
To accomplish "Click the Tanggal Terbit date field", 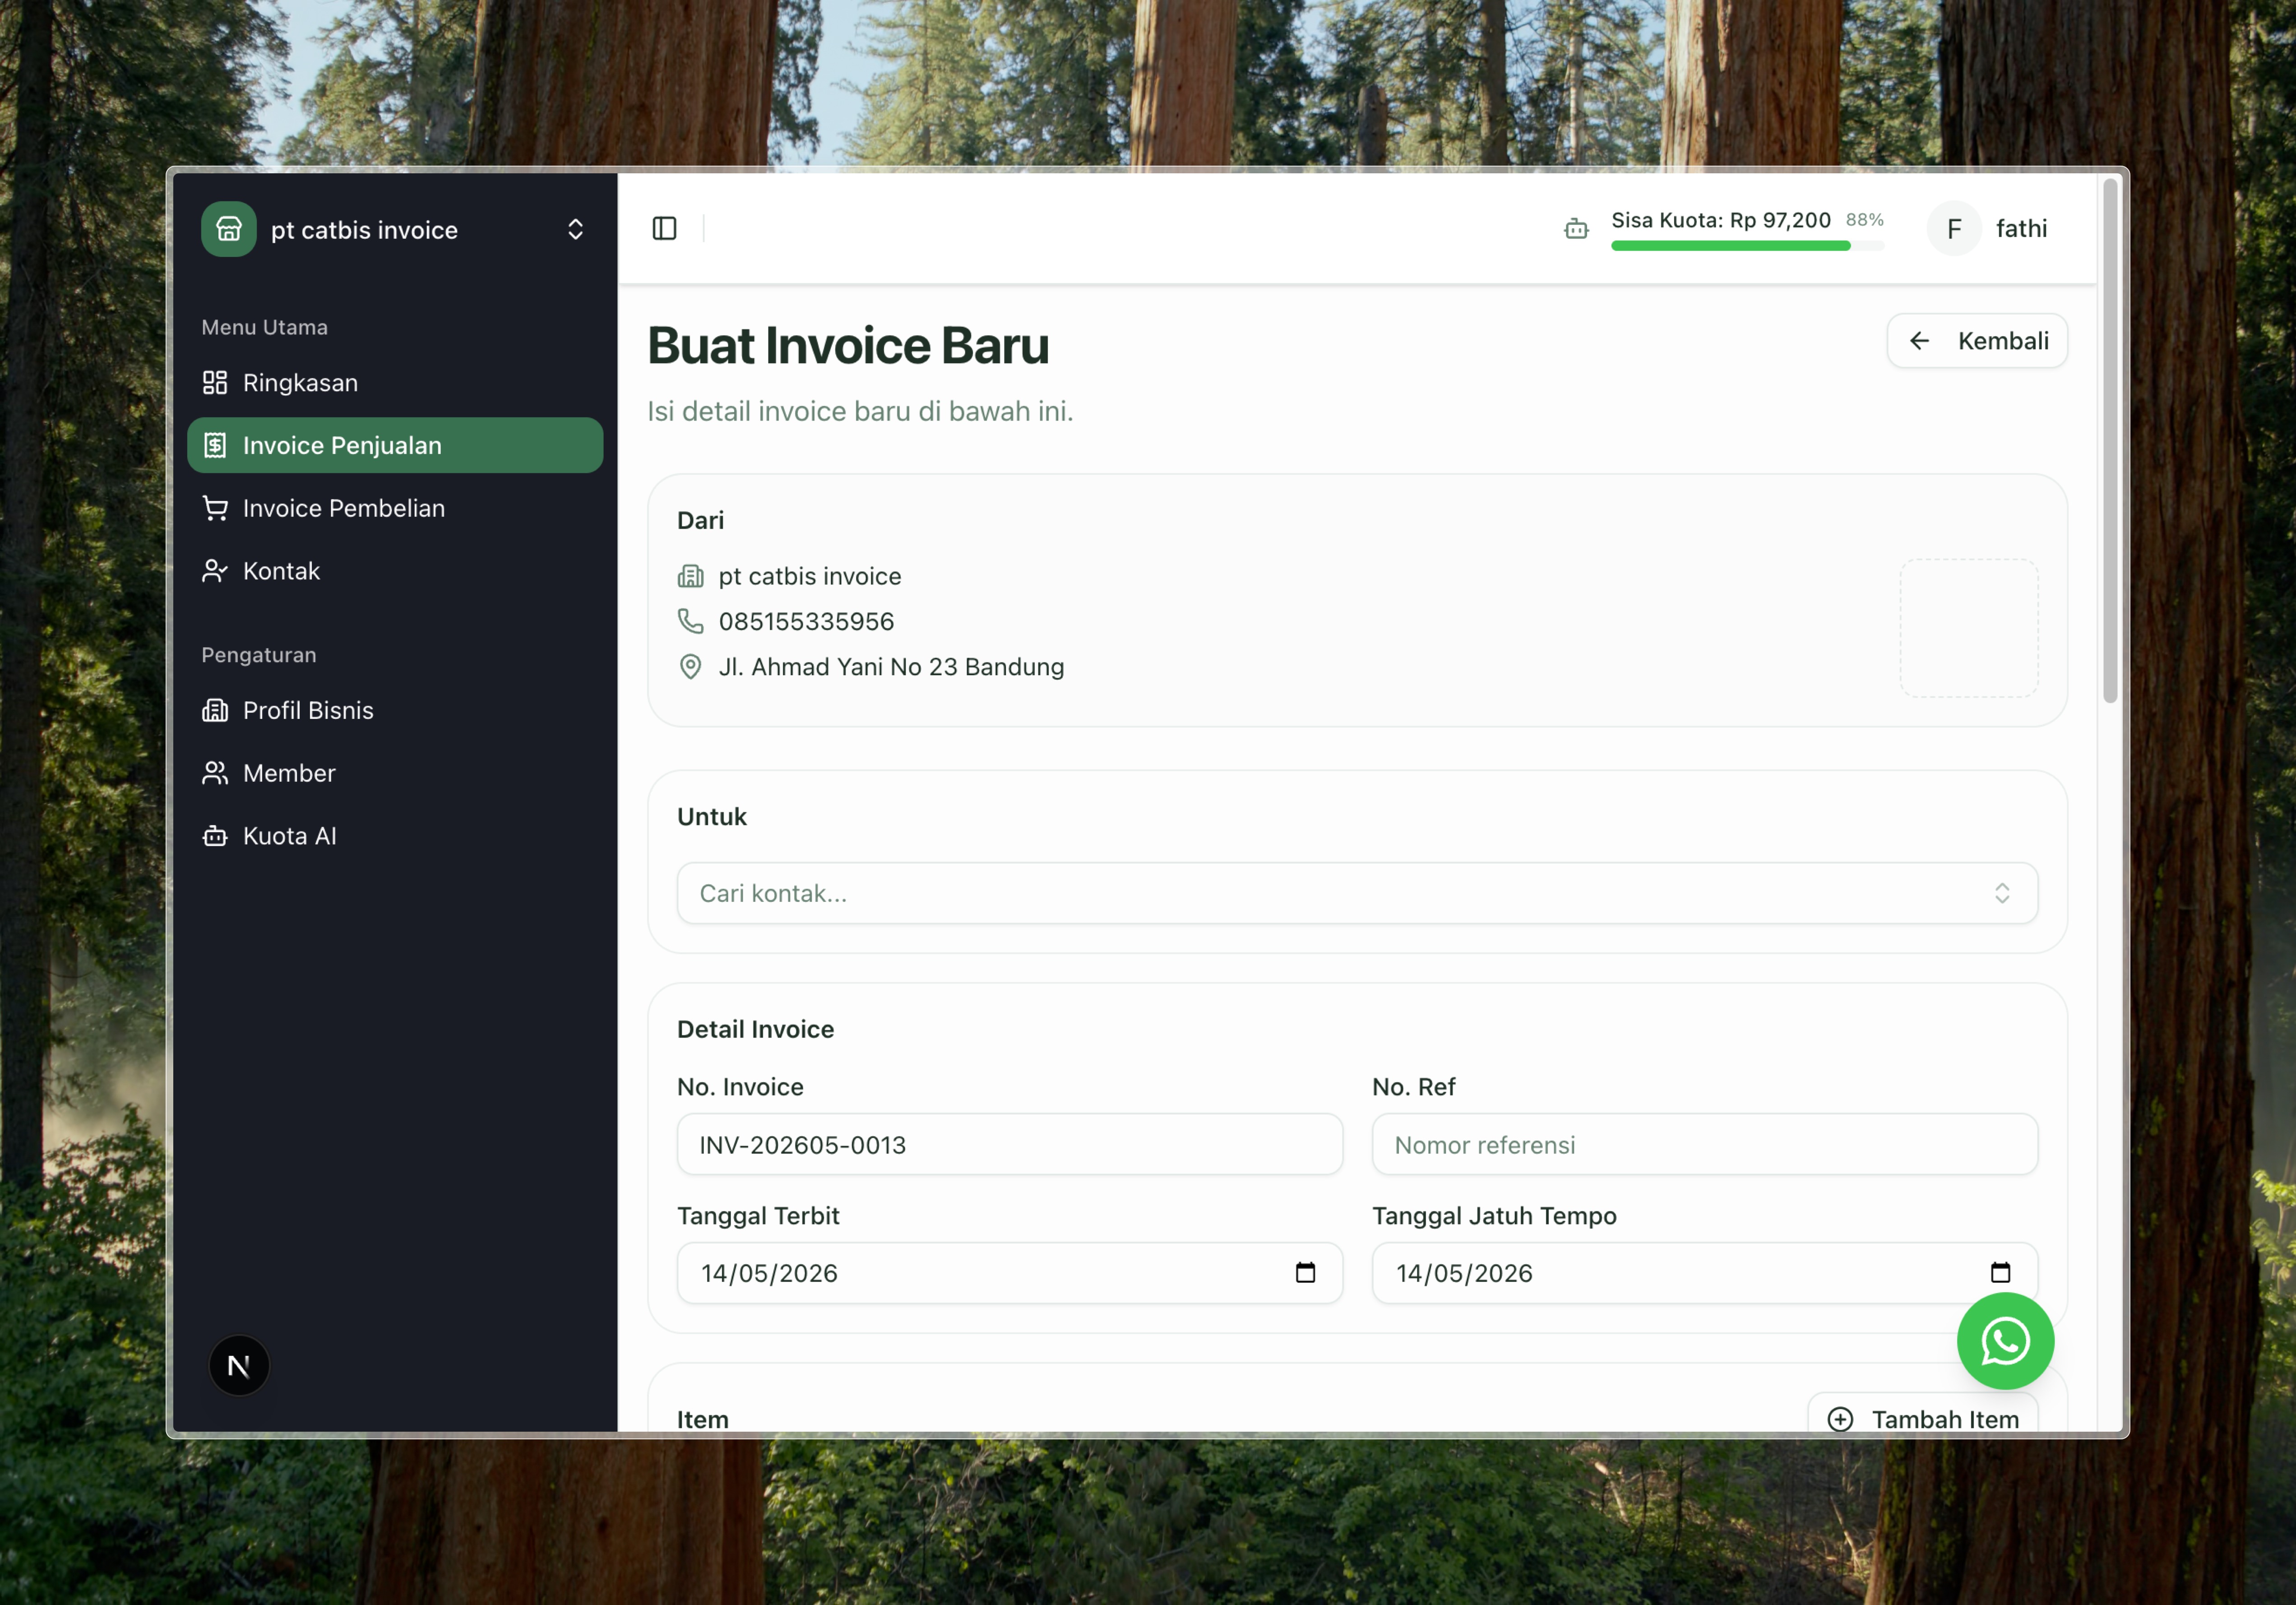I will tap(1009, 1273).
